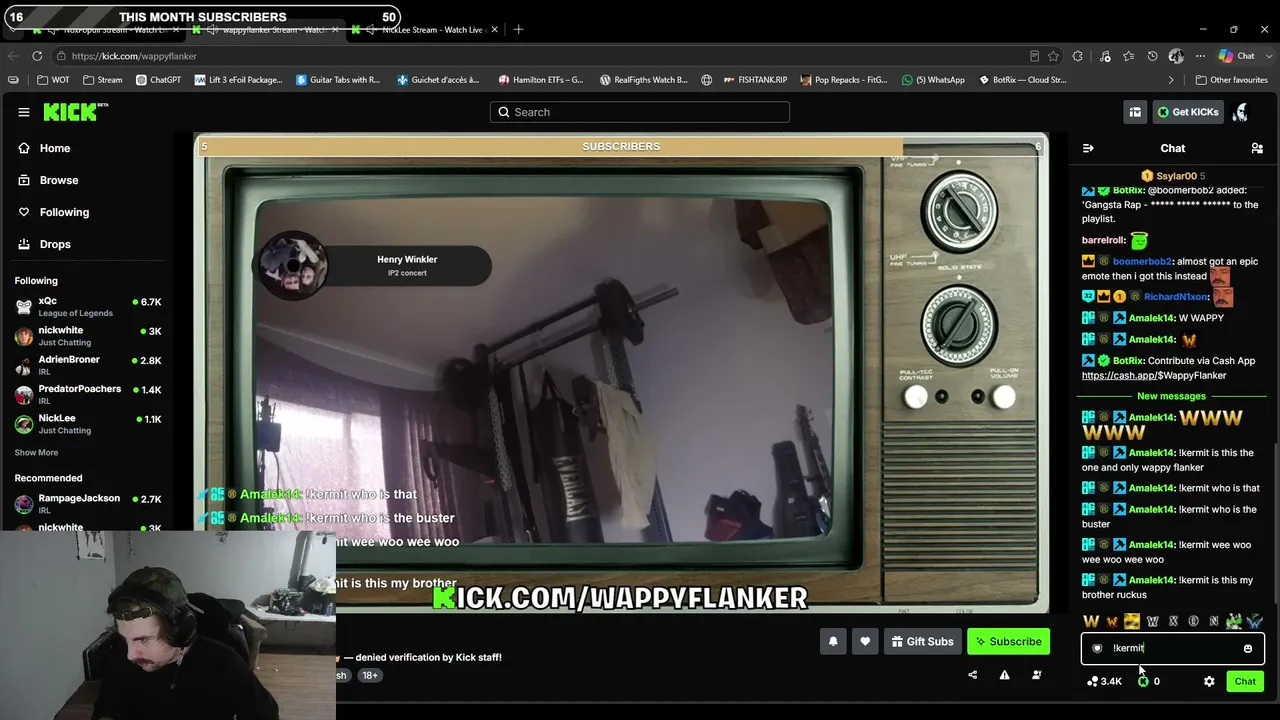Screen dimensions: 1280x720
Task: Open PredatorPoachers channel from Following list
Action: coord(88,394)
